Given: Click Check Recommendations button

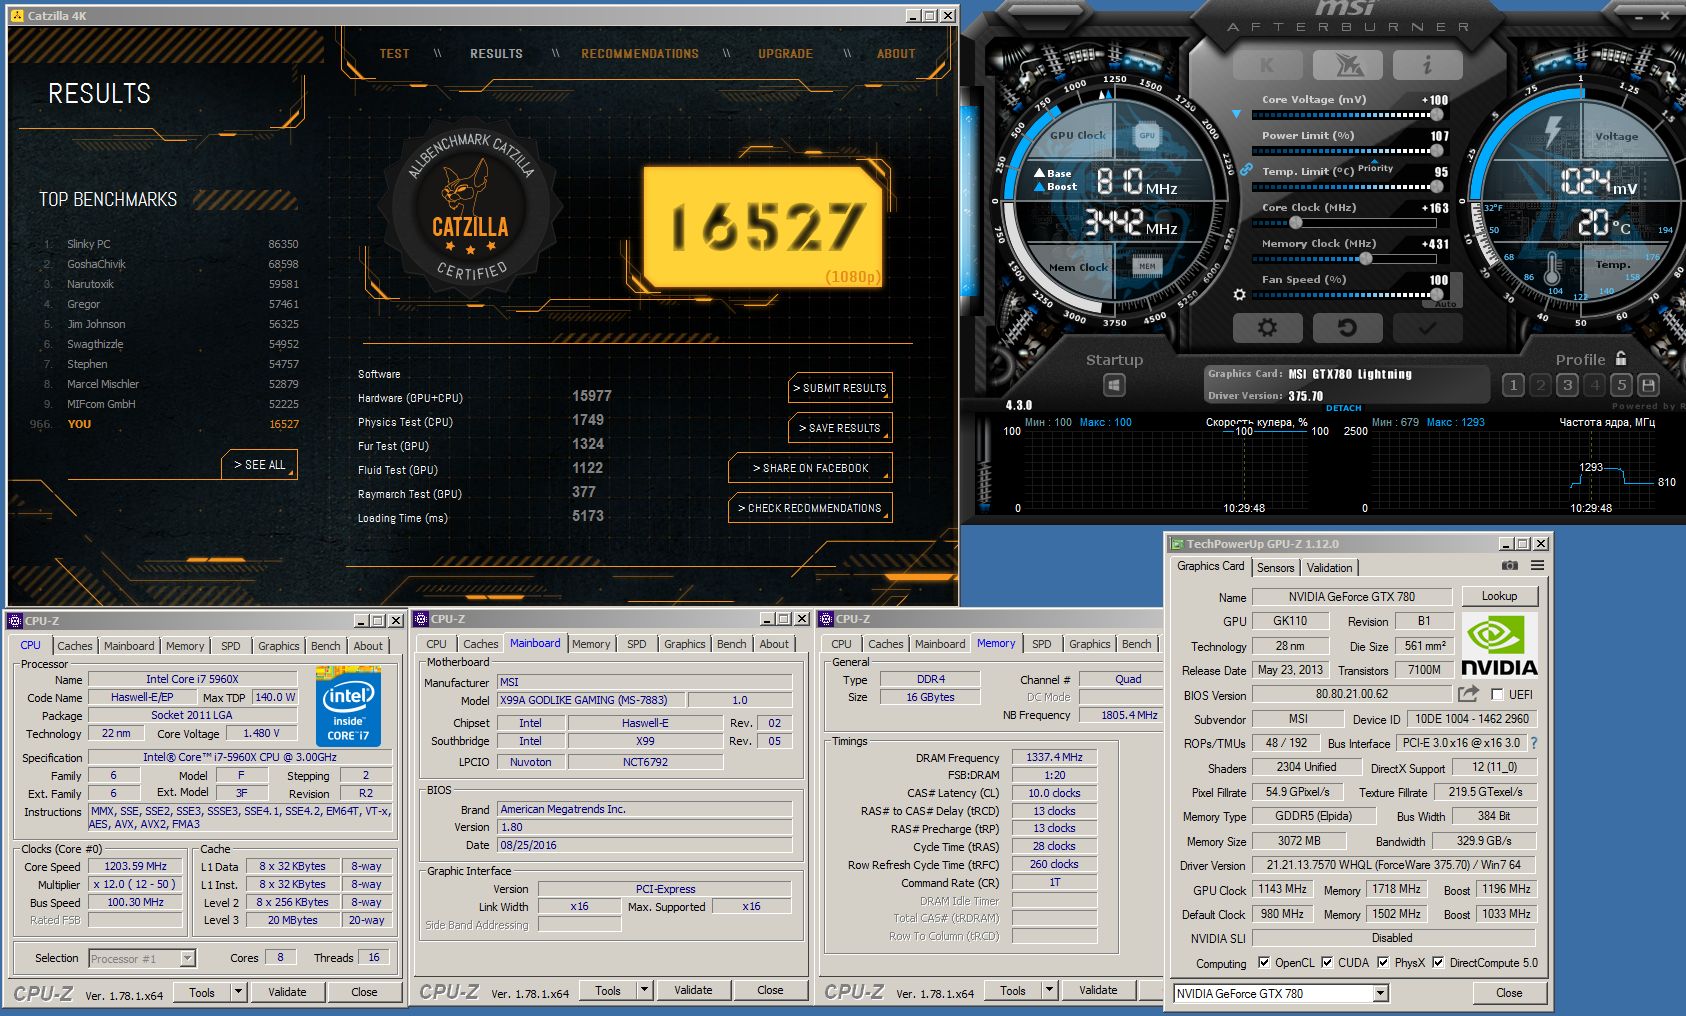Looking at the screenshot, I should pos(810,508).
